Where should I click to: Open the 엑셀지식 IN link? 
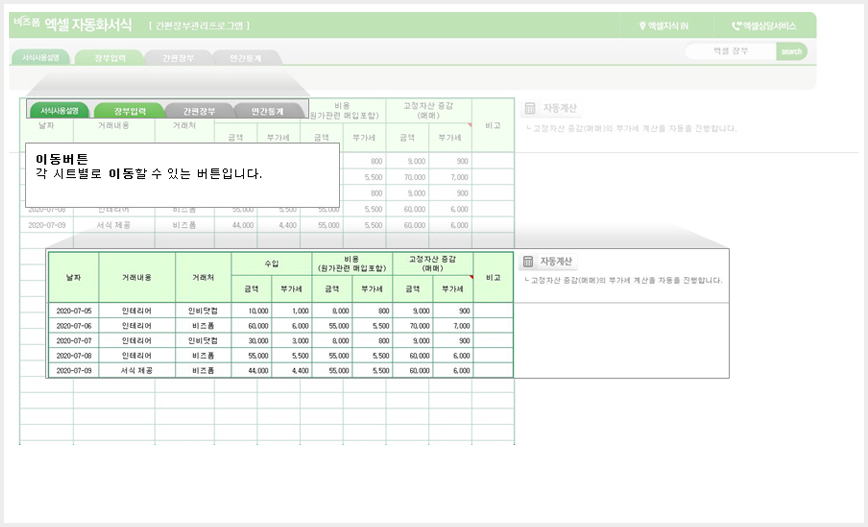664,26
